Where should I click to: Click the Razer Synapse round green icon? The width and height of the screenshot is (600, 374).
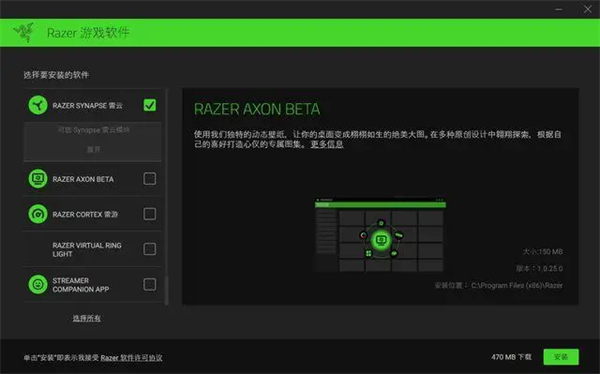(38, 105)
